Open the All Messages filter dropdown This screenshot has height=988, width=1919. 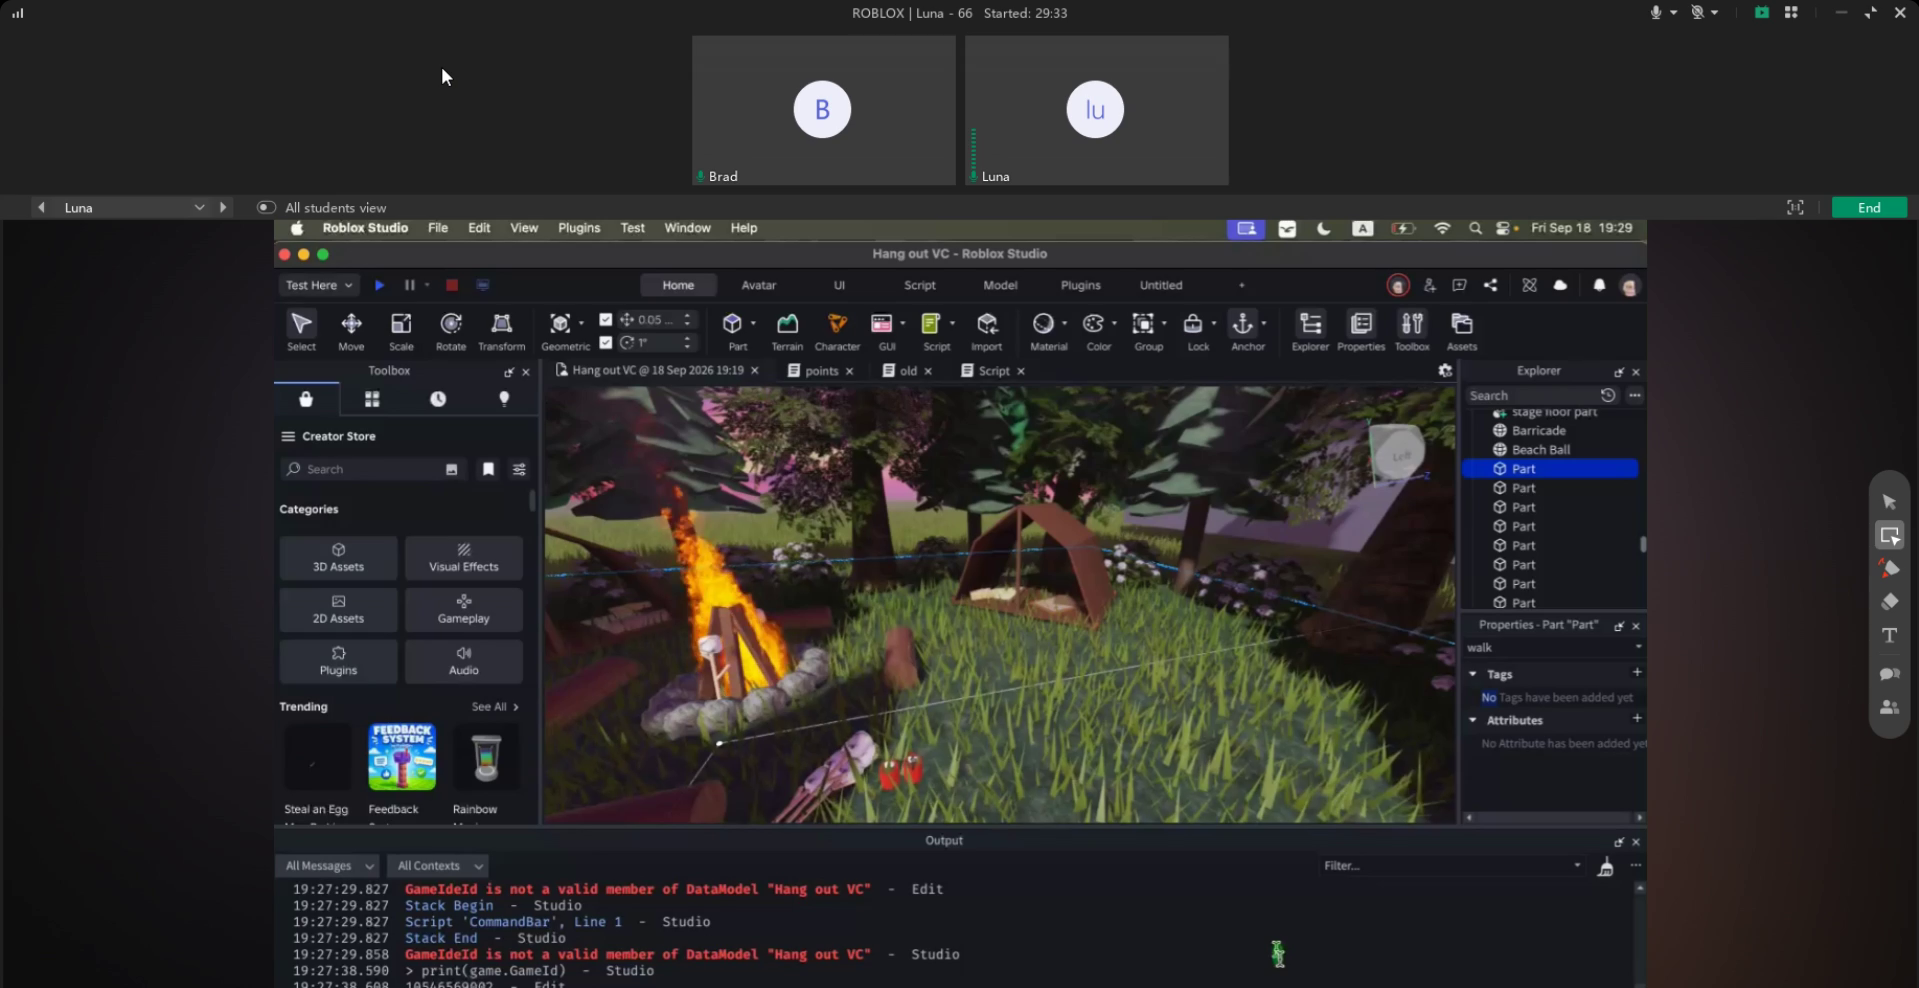[329, 866]
